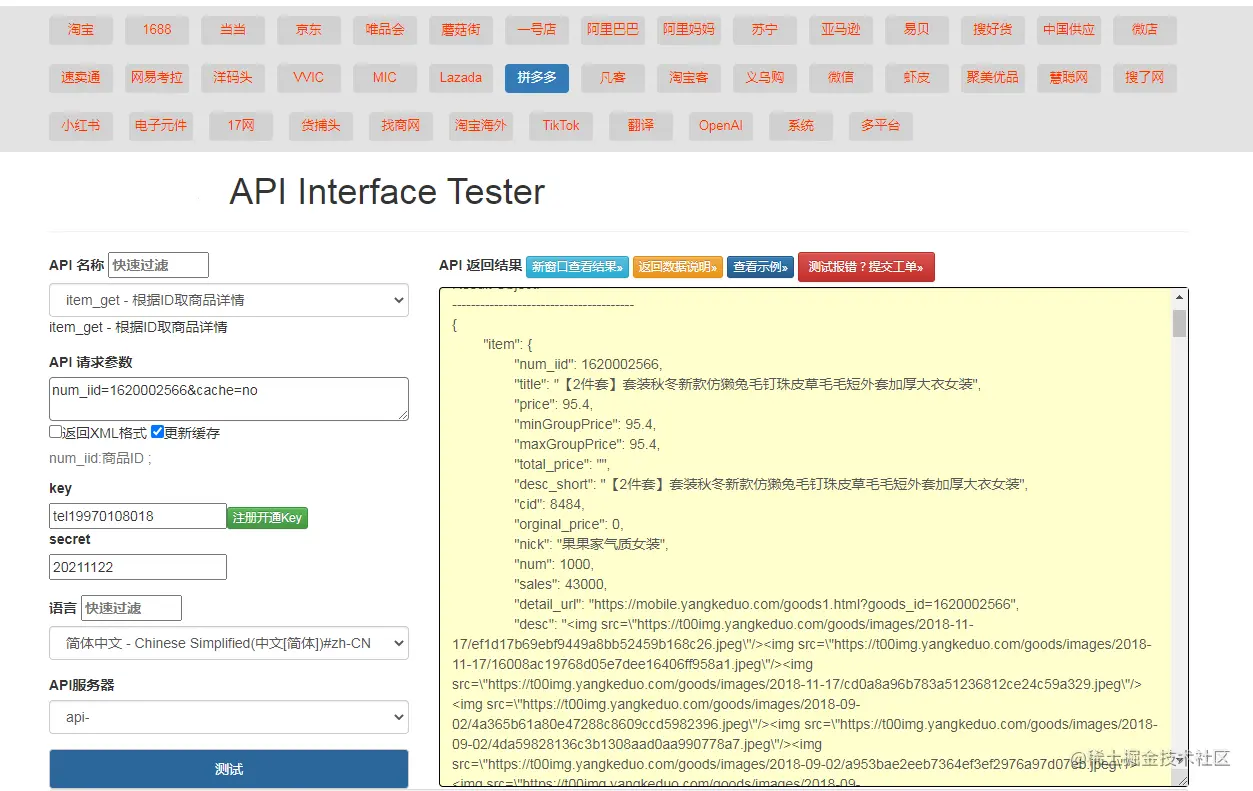The image size is (1253, 791).
Task: Switch to the 淘宝海外 tab
Action: pos(481,126)
